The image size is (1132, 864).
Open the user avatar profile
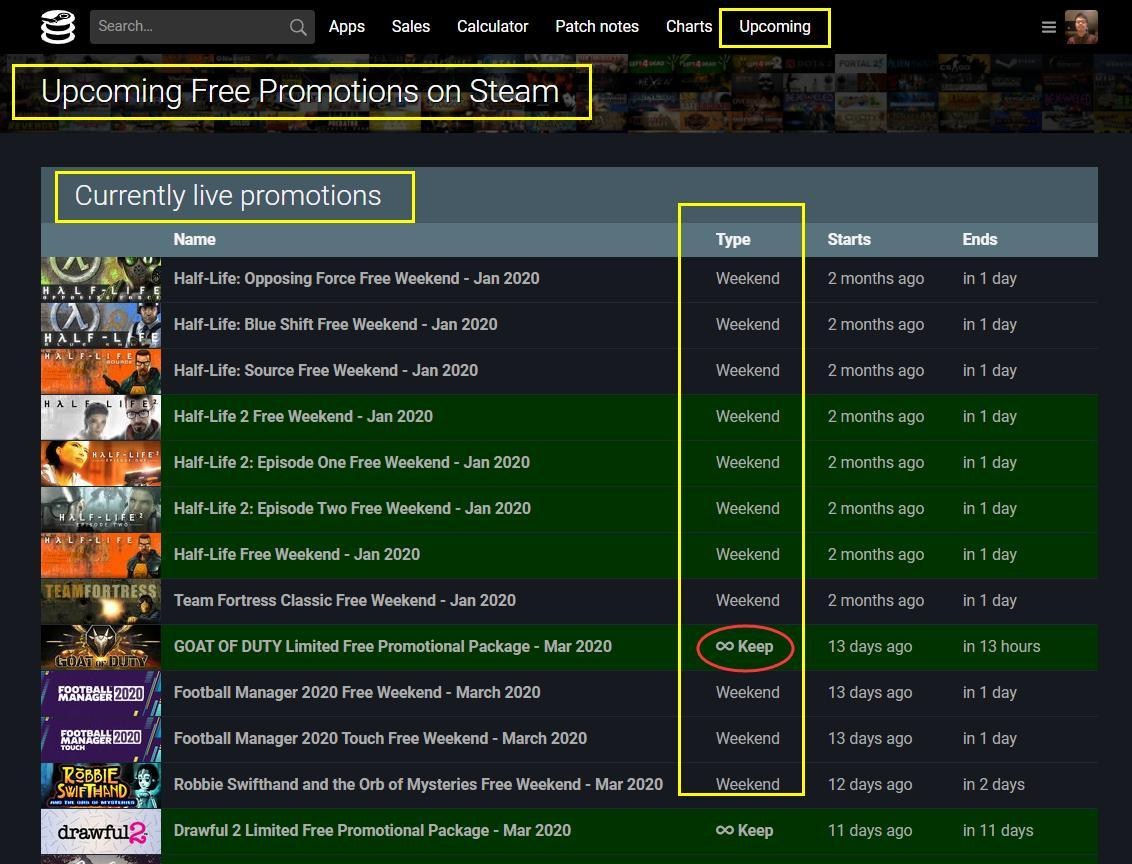tap(1081, 27)
